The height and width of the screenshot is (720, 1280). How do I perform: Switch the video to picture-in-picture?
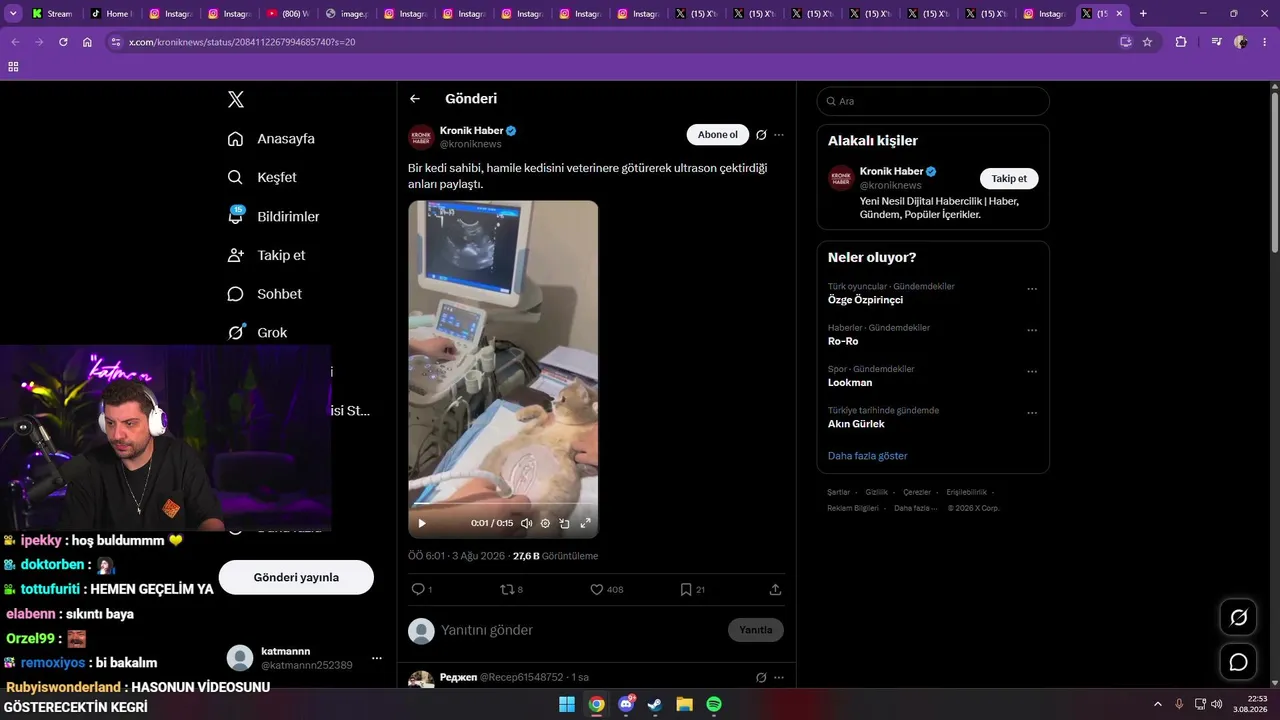pyautogui.click(x=565, y=523)
